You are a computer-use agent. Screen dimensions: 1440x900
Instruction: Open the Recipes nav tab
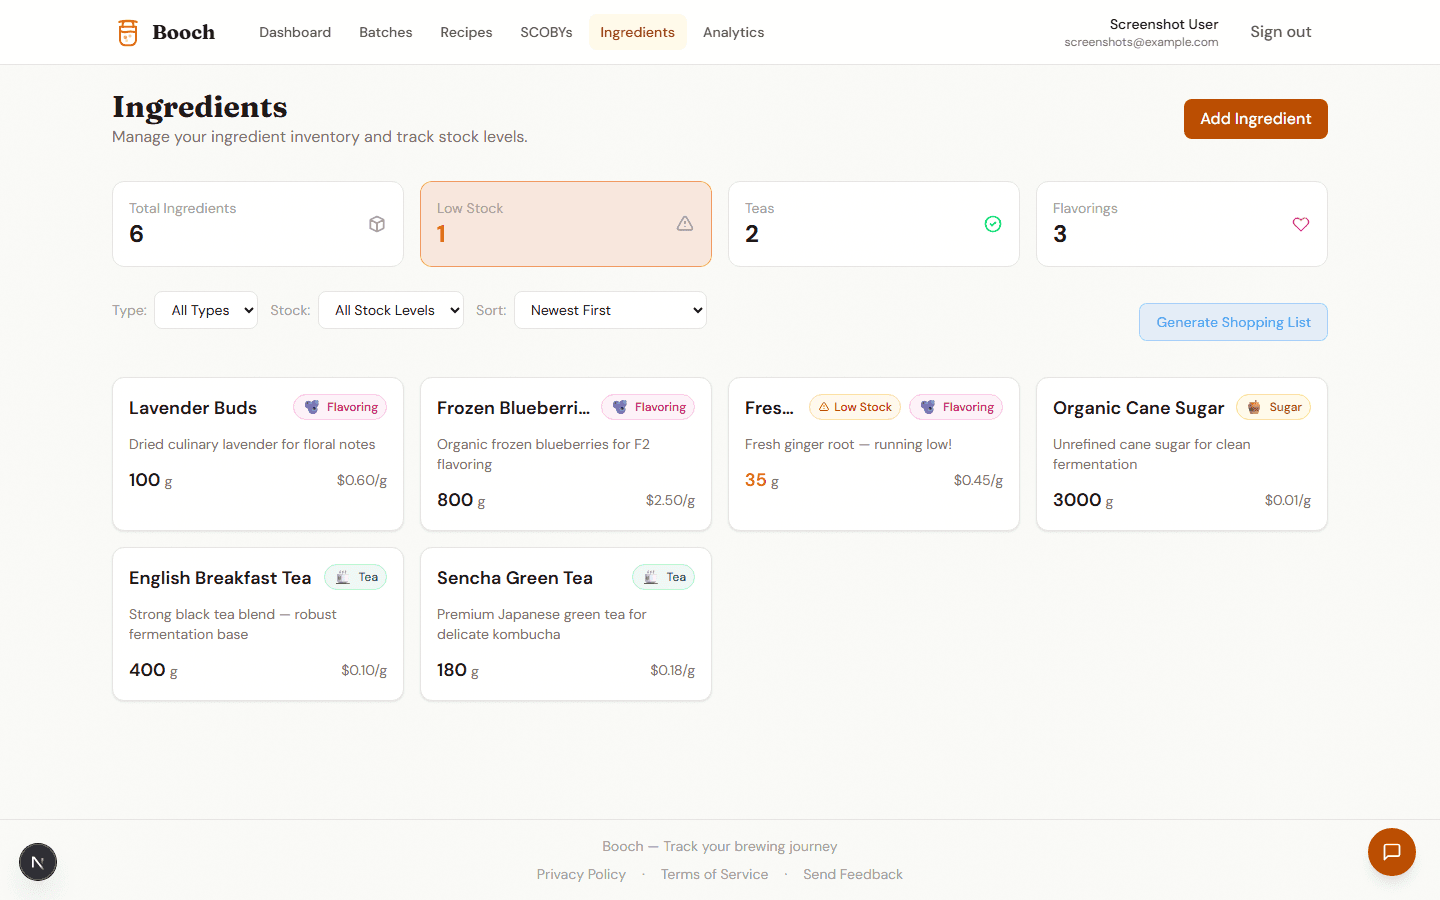click(466, 32)
